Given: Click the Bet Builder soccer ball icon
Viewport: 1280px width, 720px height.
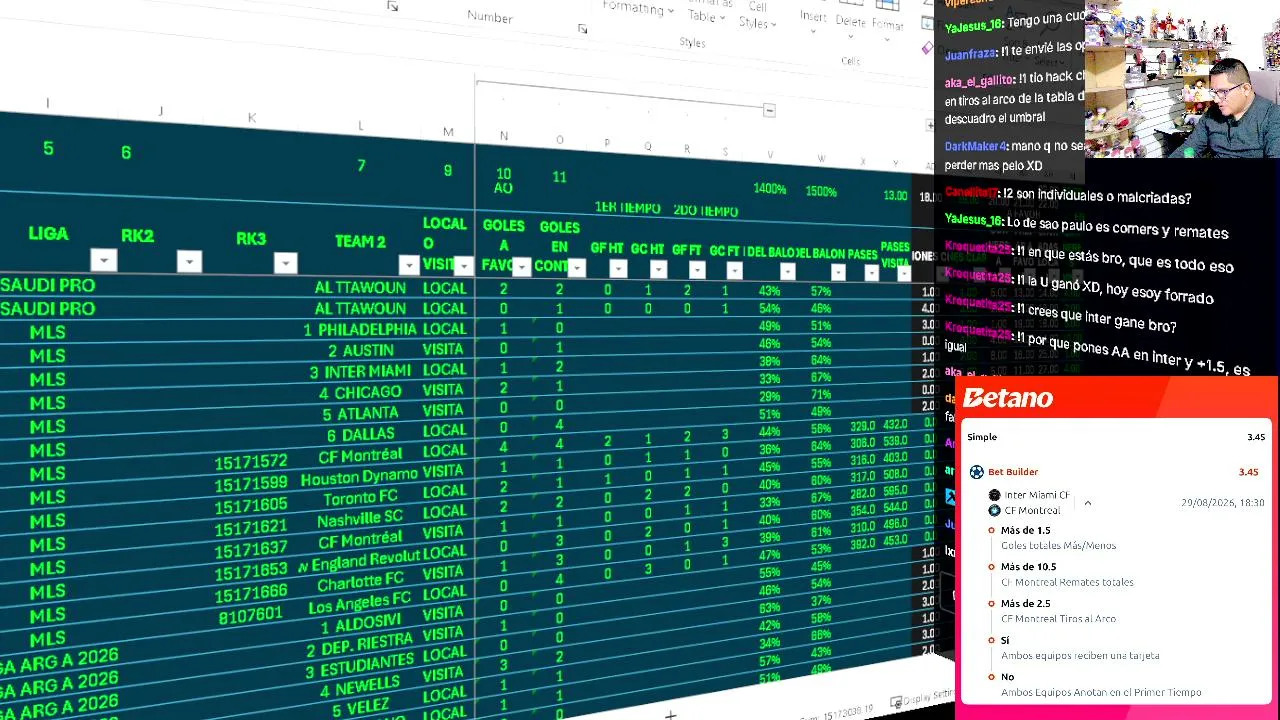Looking at the screenshot, I should pos(977,472).
